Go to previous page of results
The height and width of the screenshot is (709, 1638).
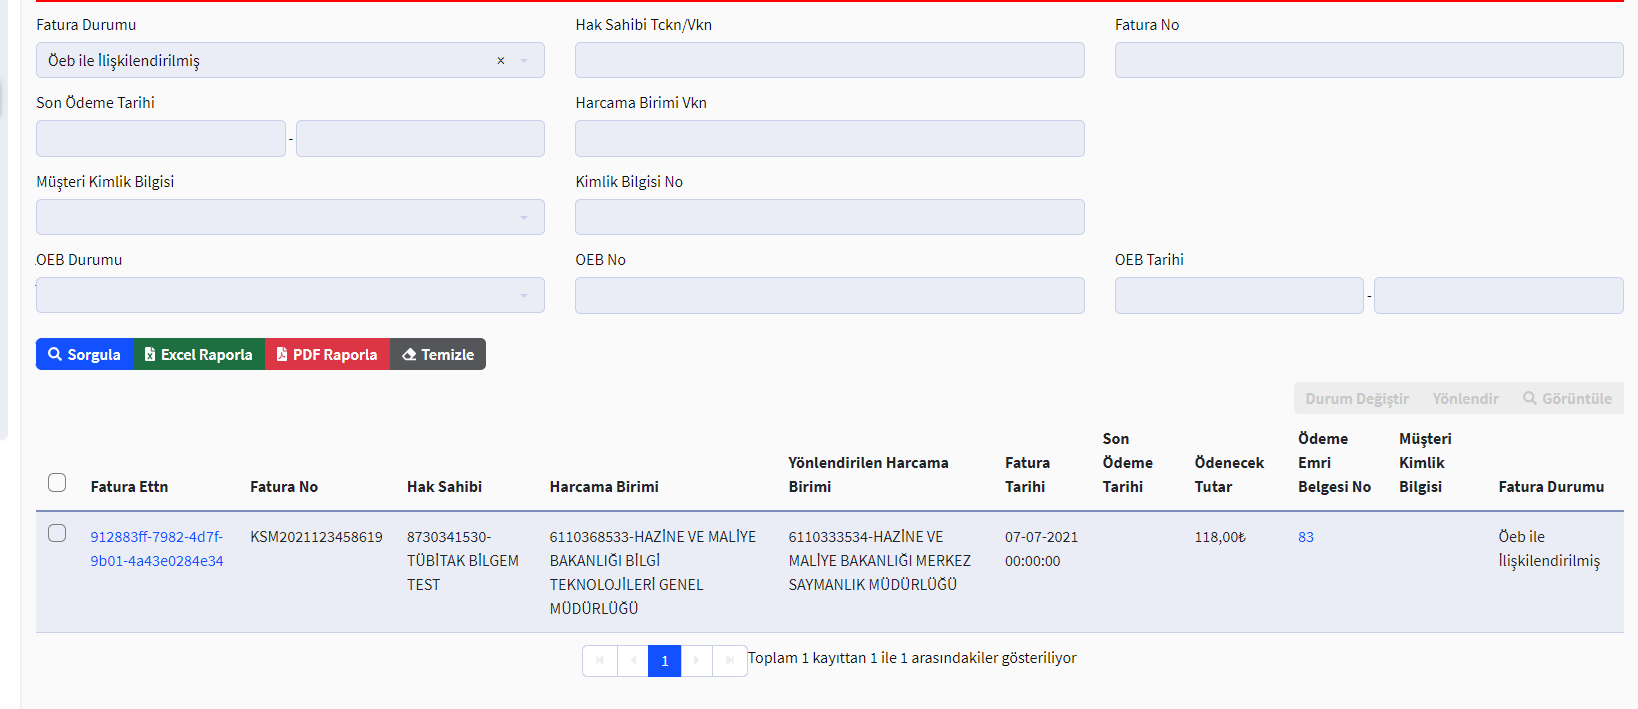(633, 661)
